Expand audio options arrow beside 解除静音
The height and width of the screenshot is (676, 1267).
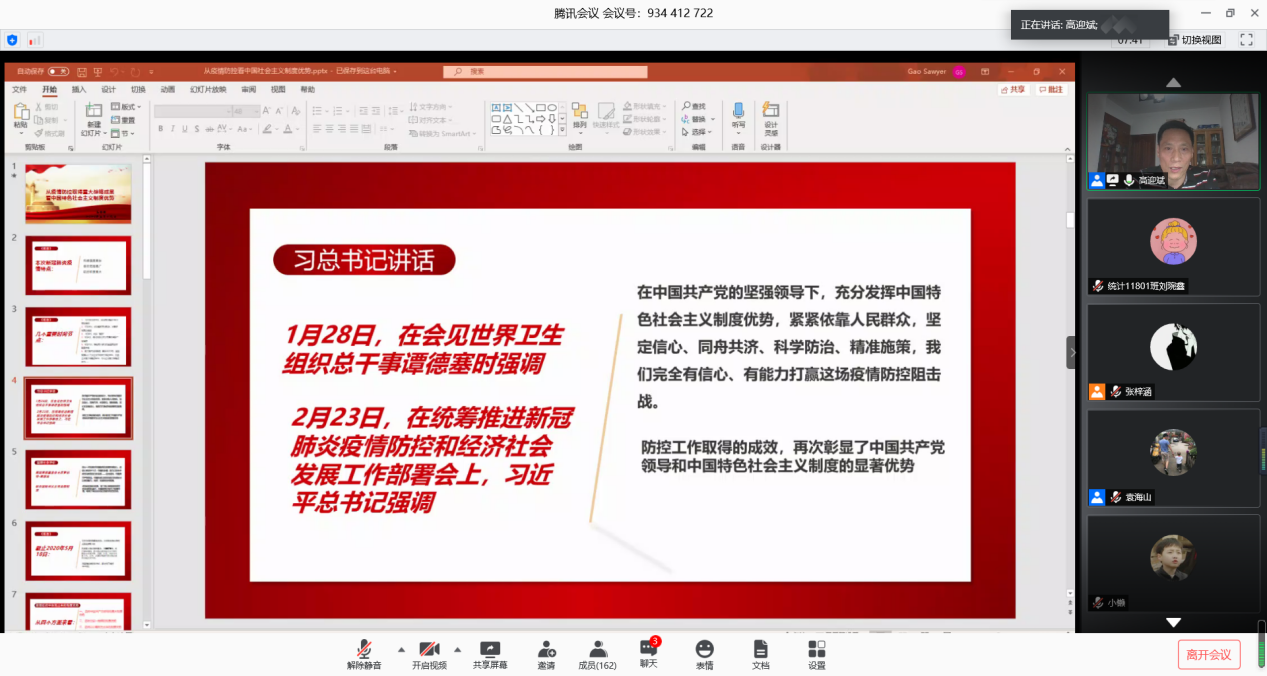(402, 648)
